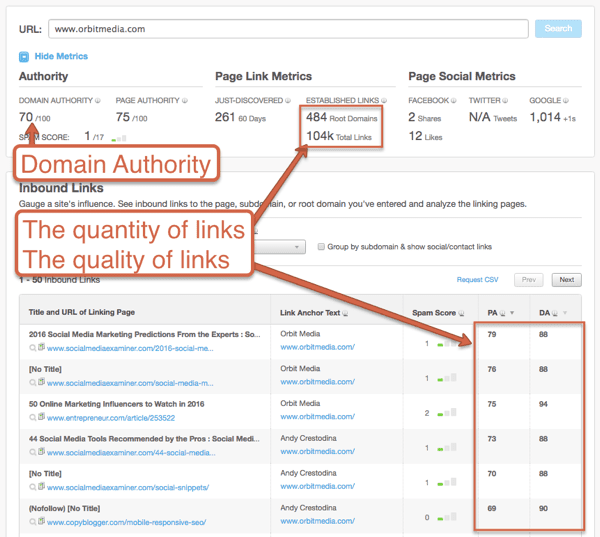Sort table by PA using its arrow

(512, 313)
